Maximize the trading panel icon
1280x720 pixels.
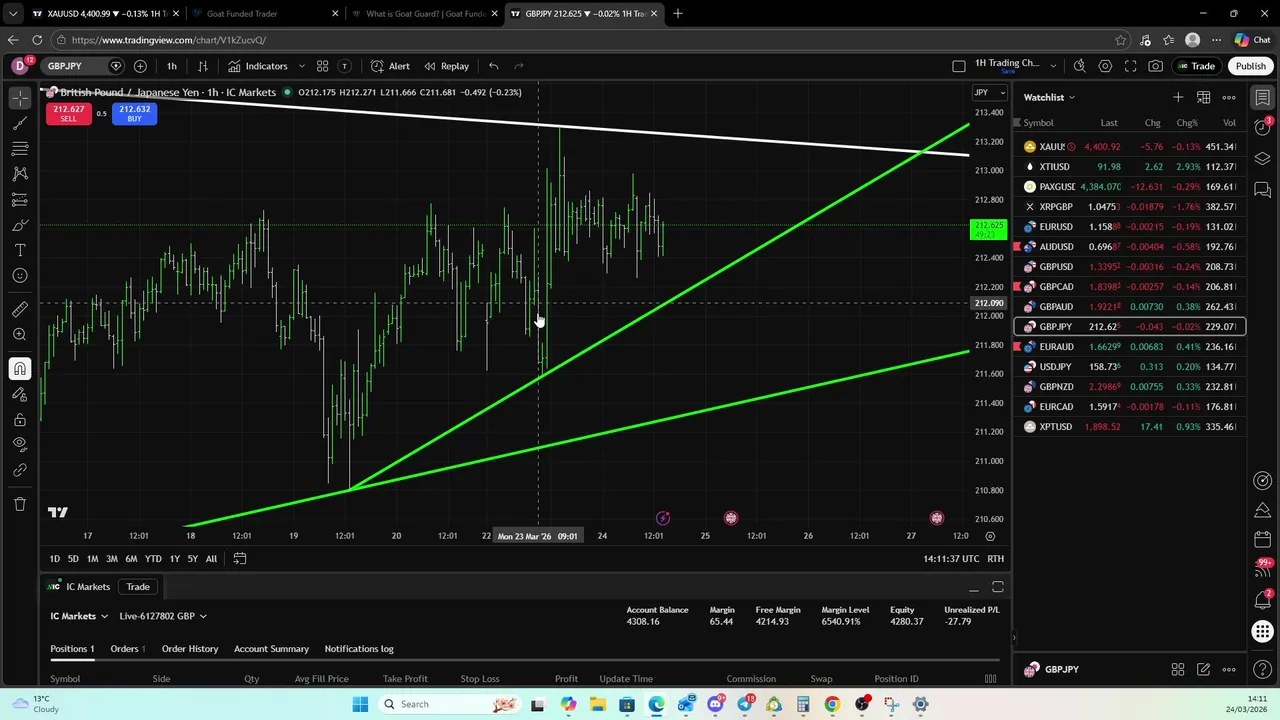997,587
